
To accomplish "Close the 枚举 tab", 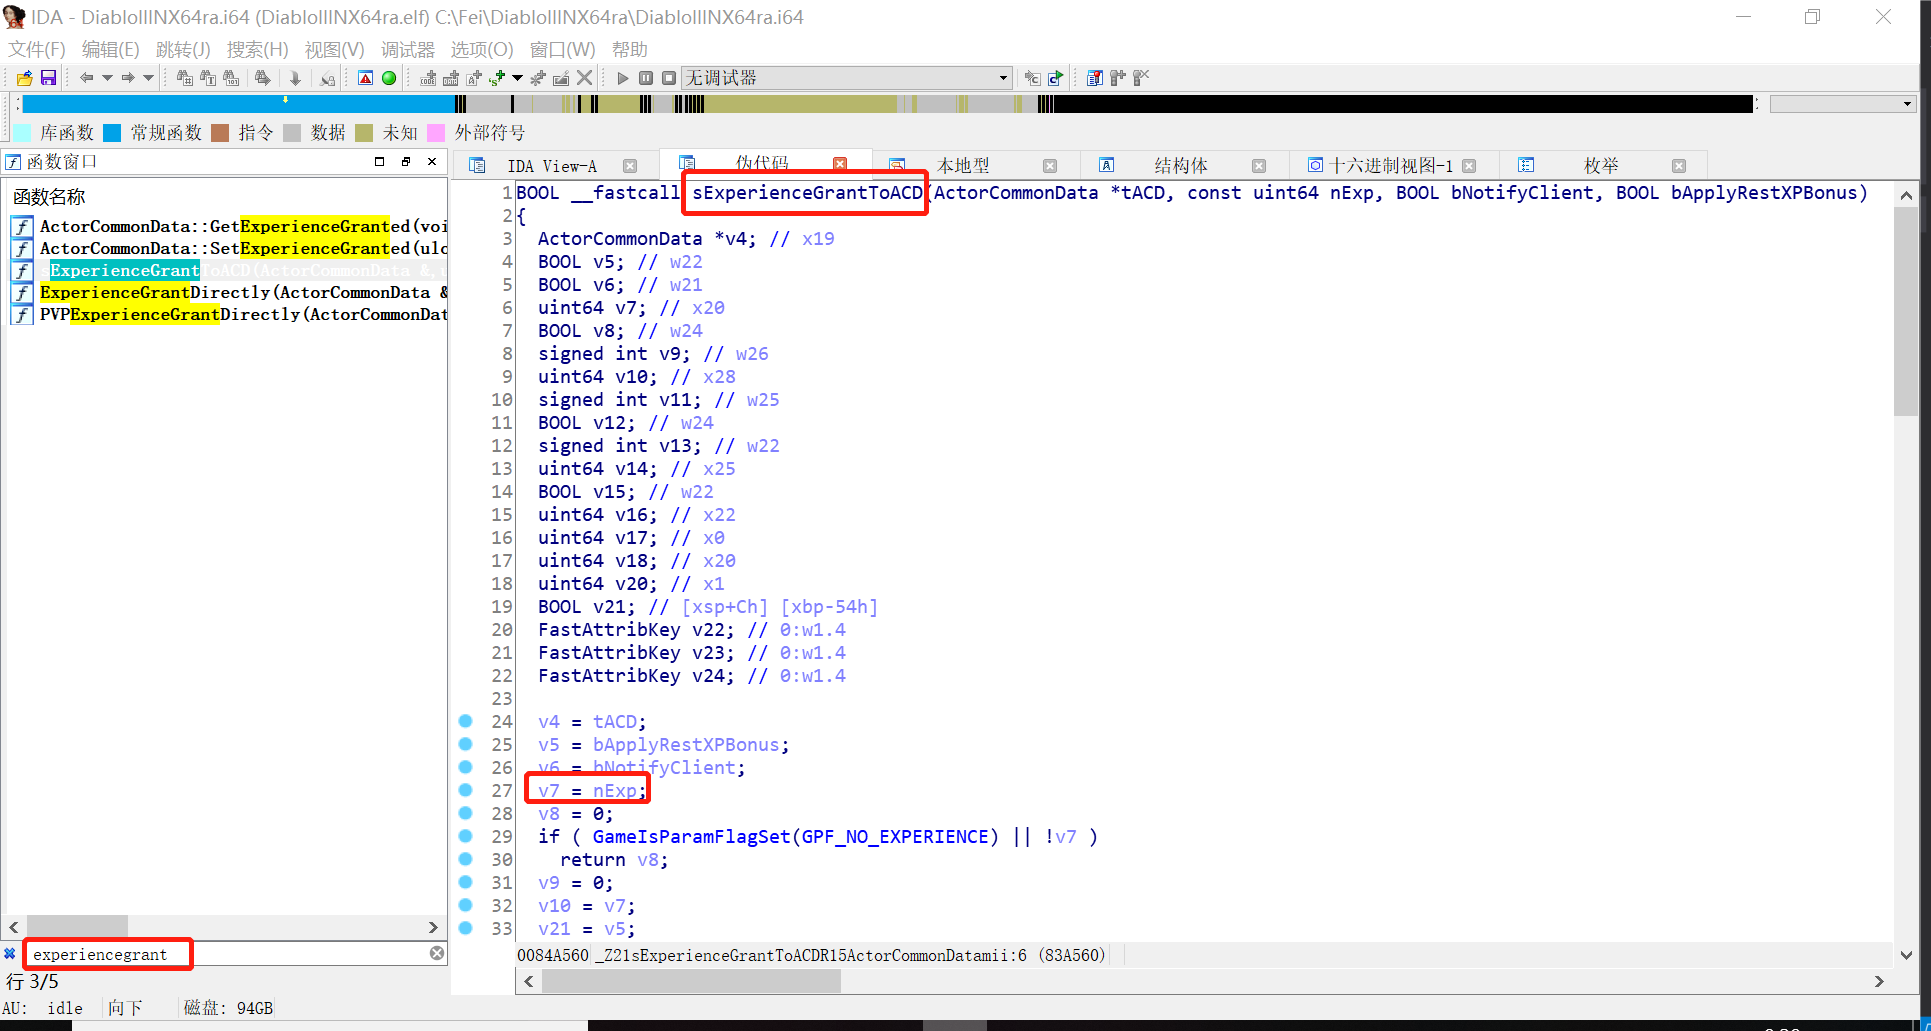I will 1679,166.
